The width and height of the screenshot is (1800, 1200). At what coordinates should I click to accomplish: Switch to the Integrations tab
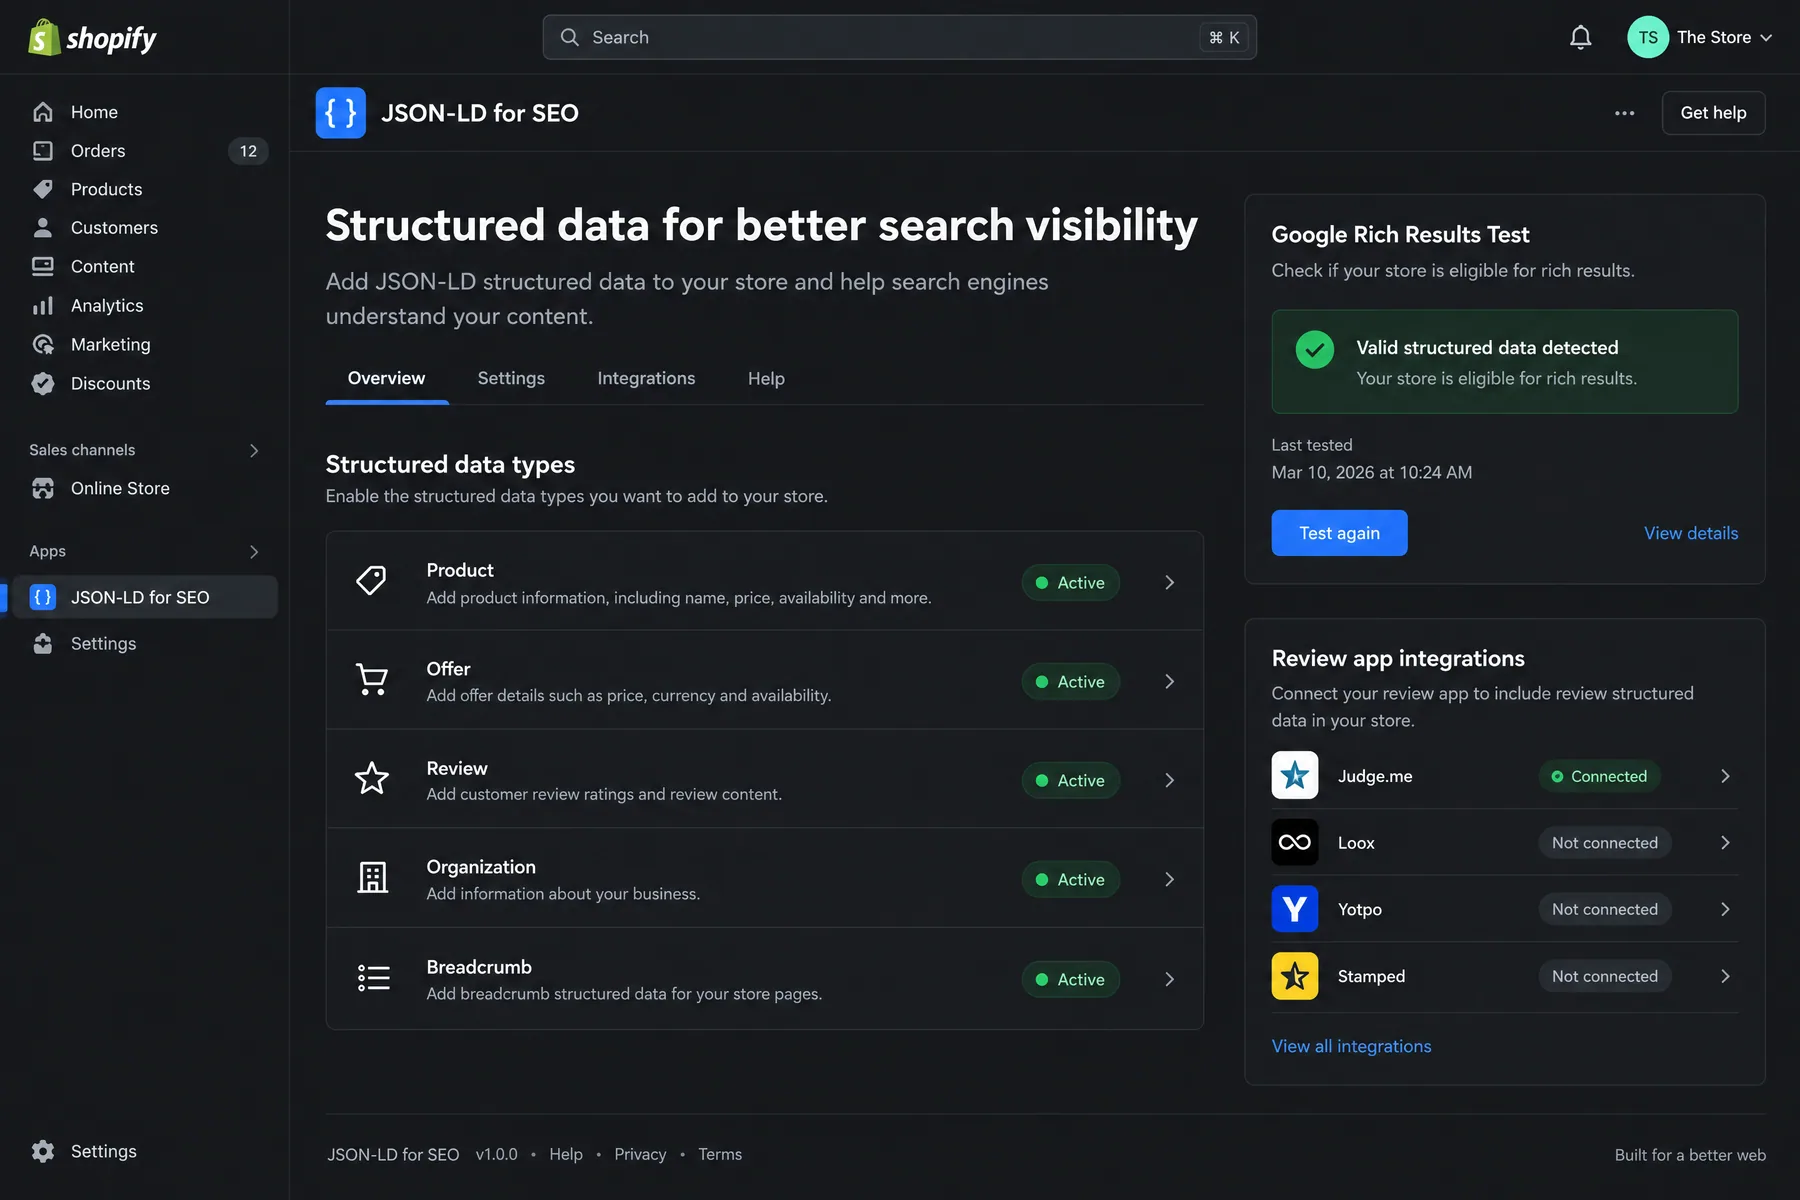pyautogui.click(x=646, y=378)
